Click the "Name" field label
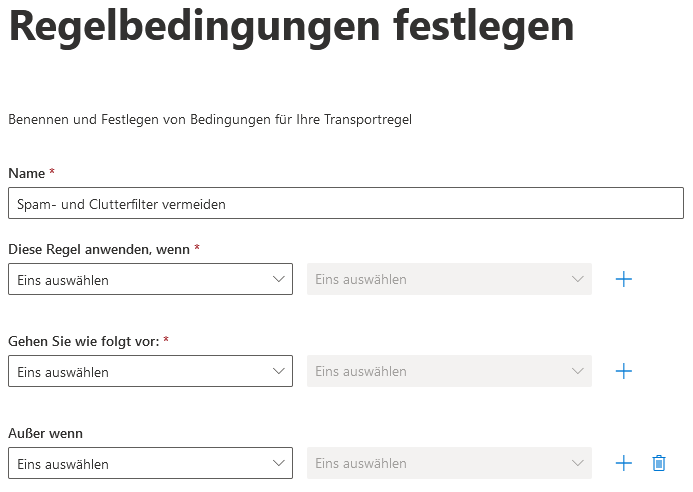Viewport: 693px width, 492px height. click(x=26, y=173)
